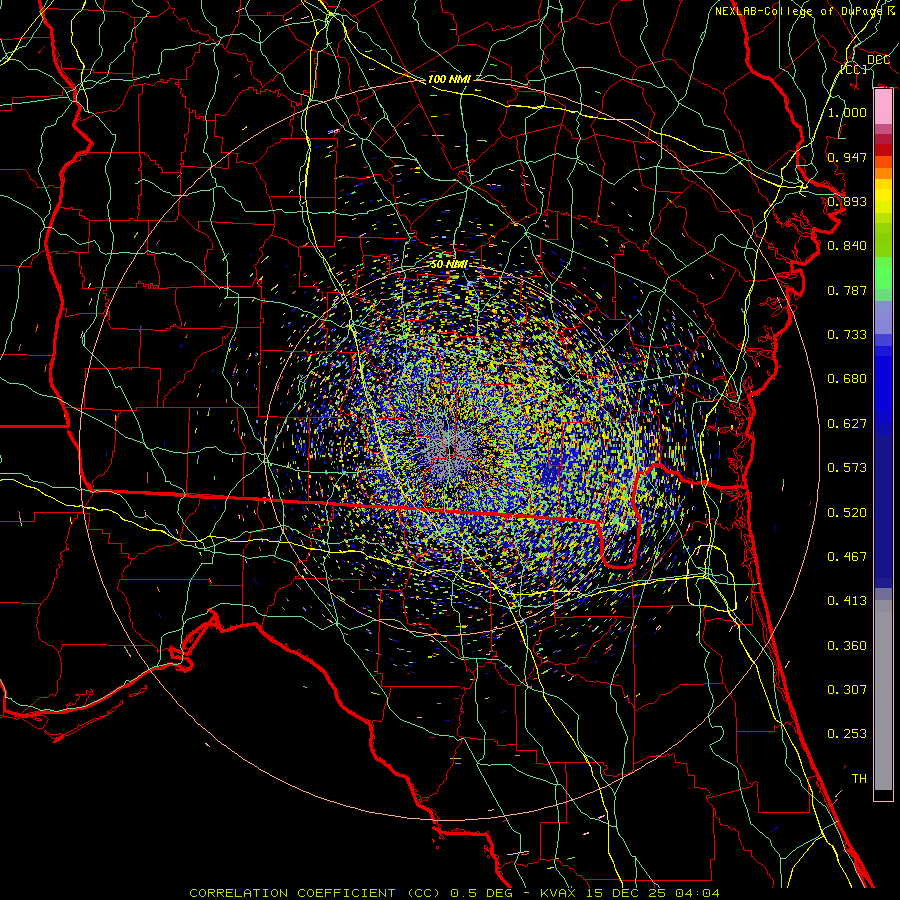Click the [CC] label above the color scale
The height and width of the screenshot is (900, 900).
(x=854, y=69)
